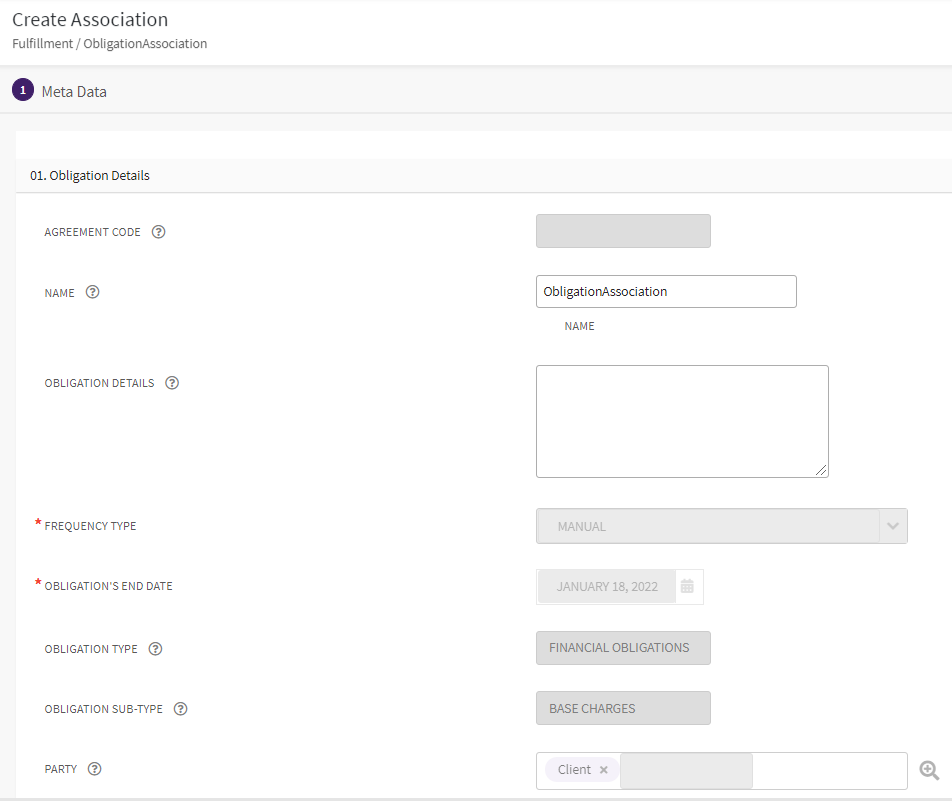Expand the Frequency Type dropdown arrow
This screenshot has height=801, width=952.
coord(892,526)
